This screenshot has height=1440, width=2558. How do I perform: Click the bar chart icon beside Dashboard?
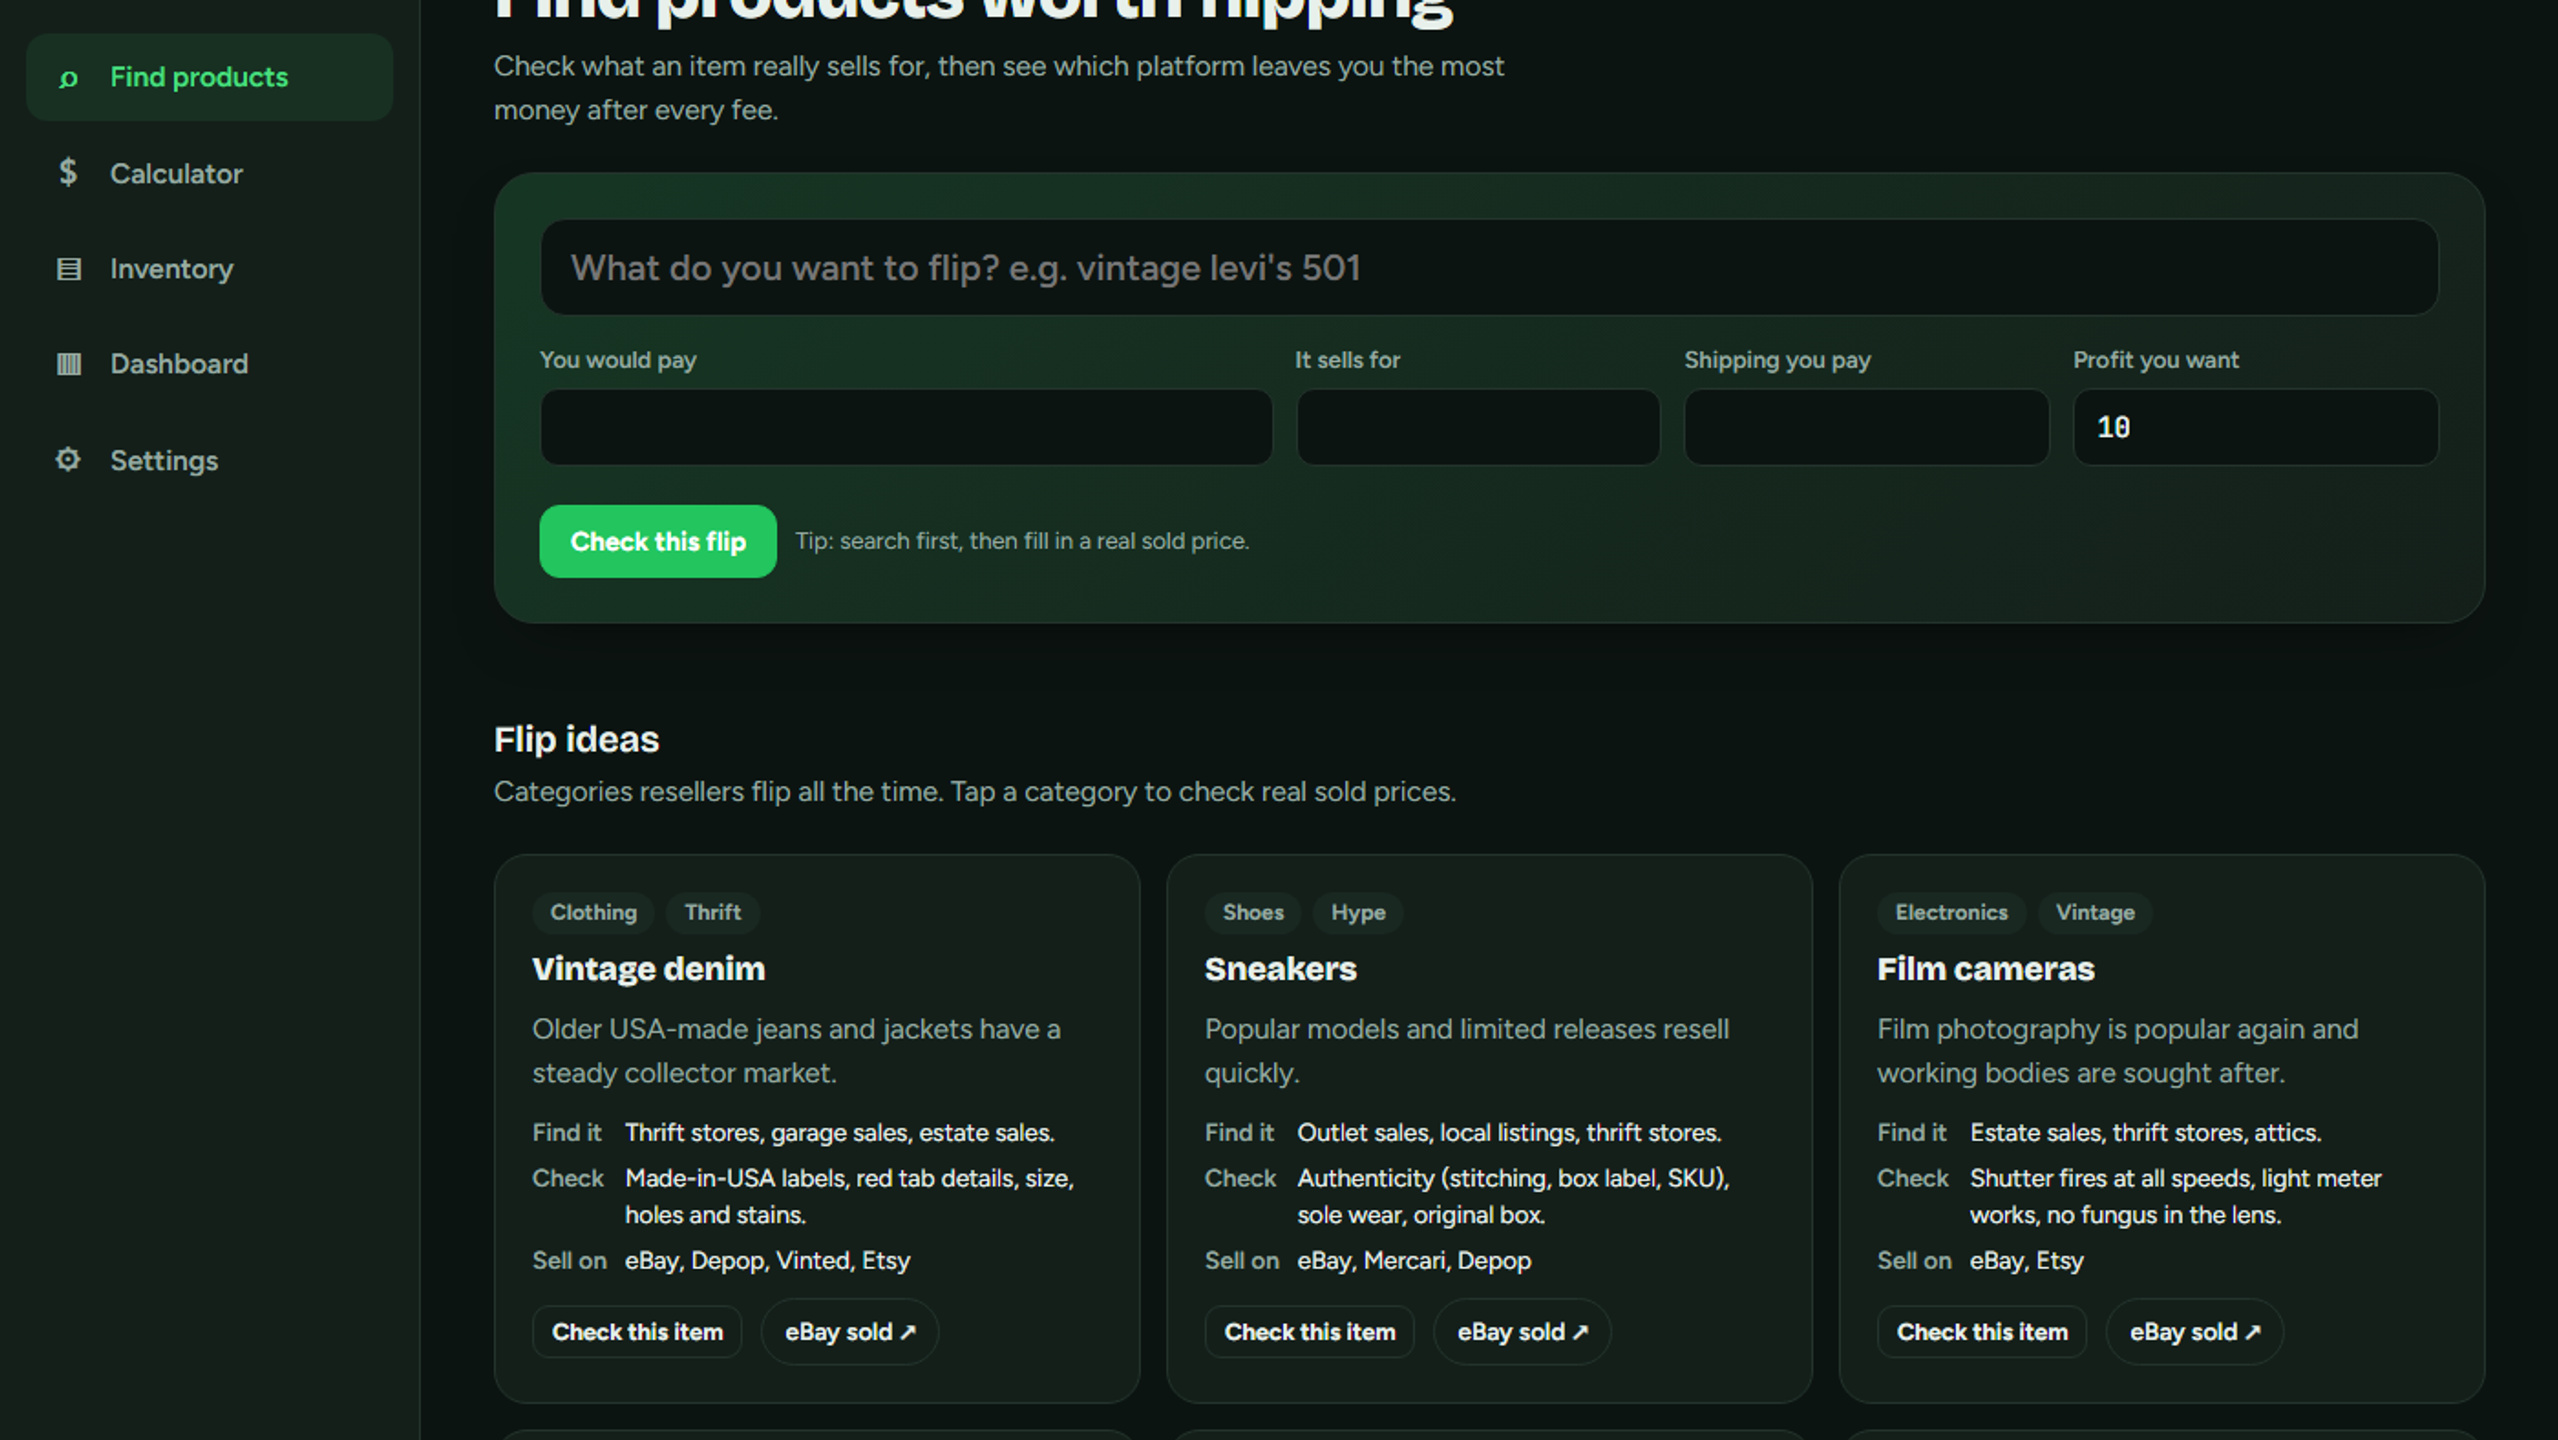coord(68,364)
